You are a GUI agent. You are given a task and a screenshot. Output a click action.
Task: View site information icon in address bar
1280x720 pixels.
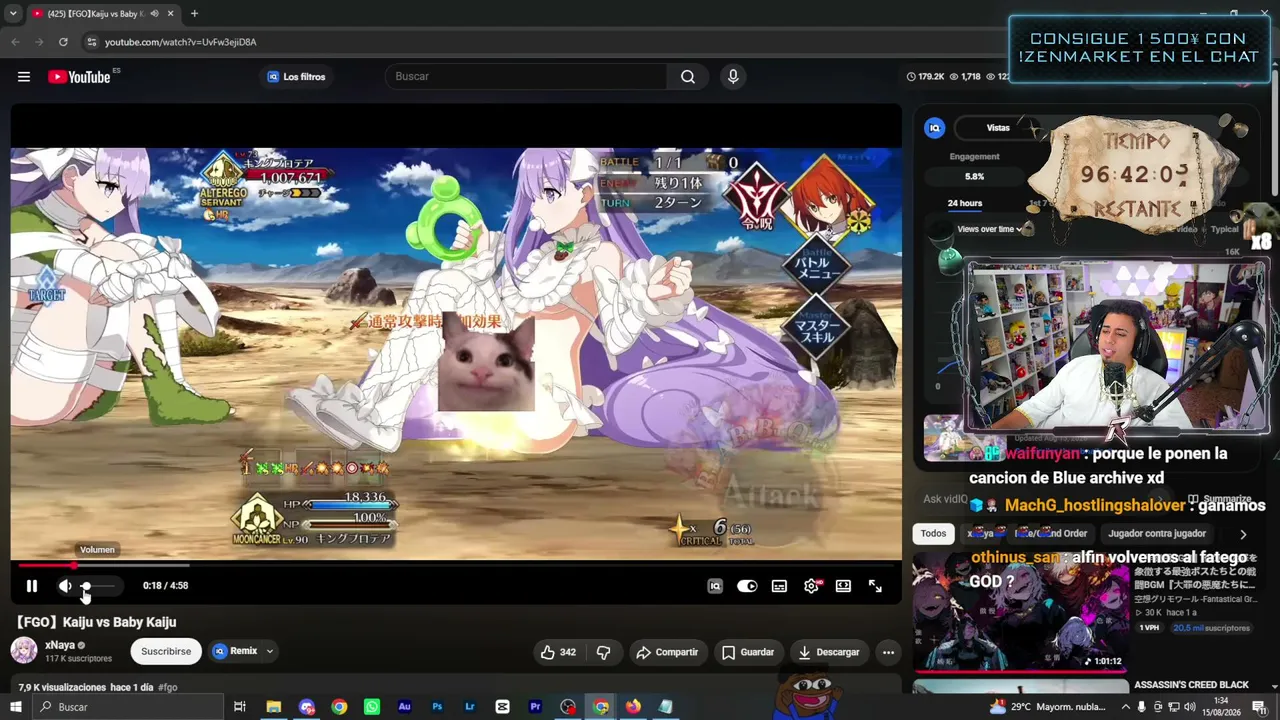91,42
